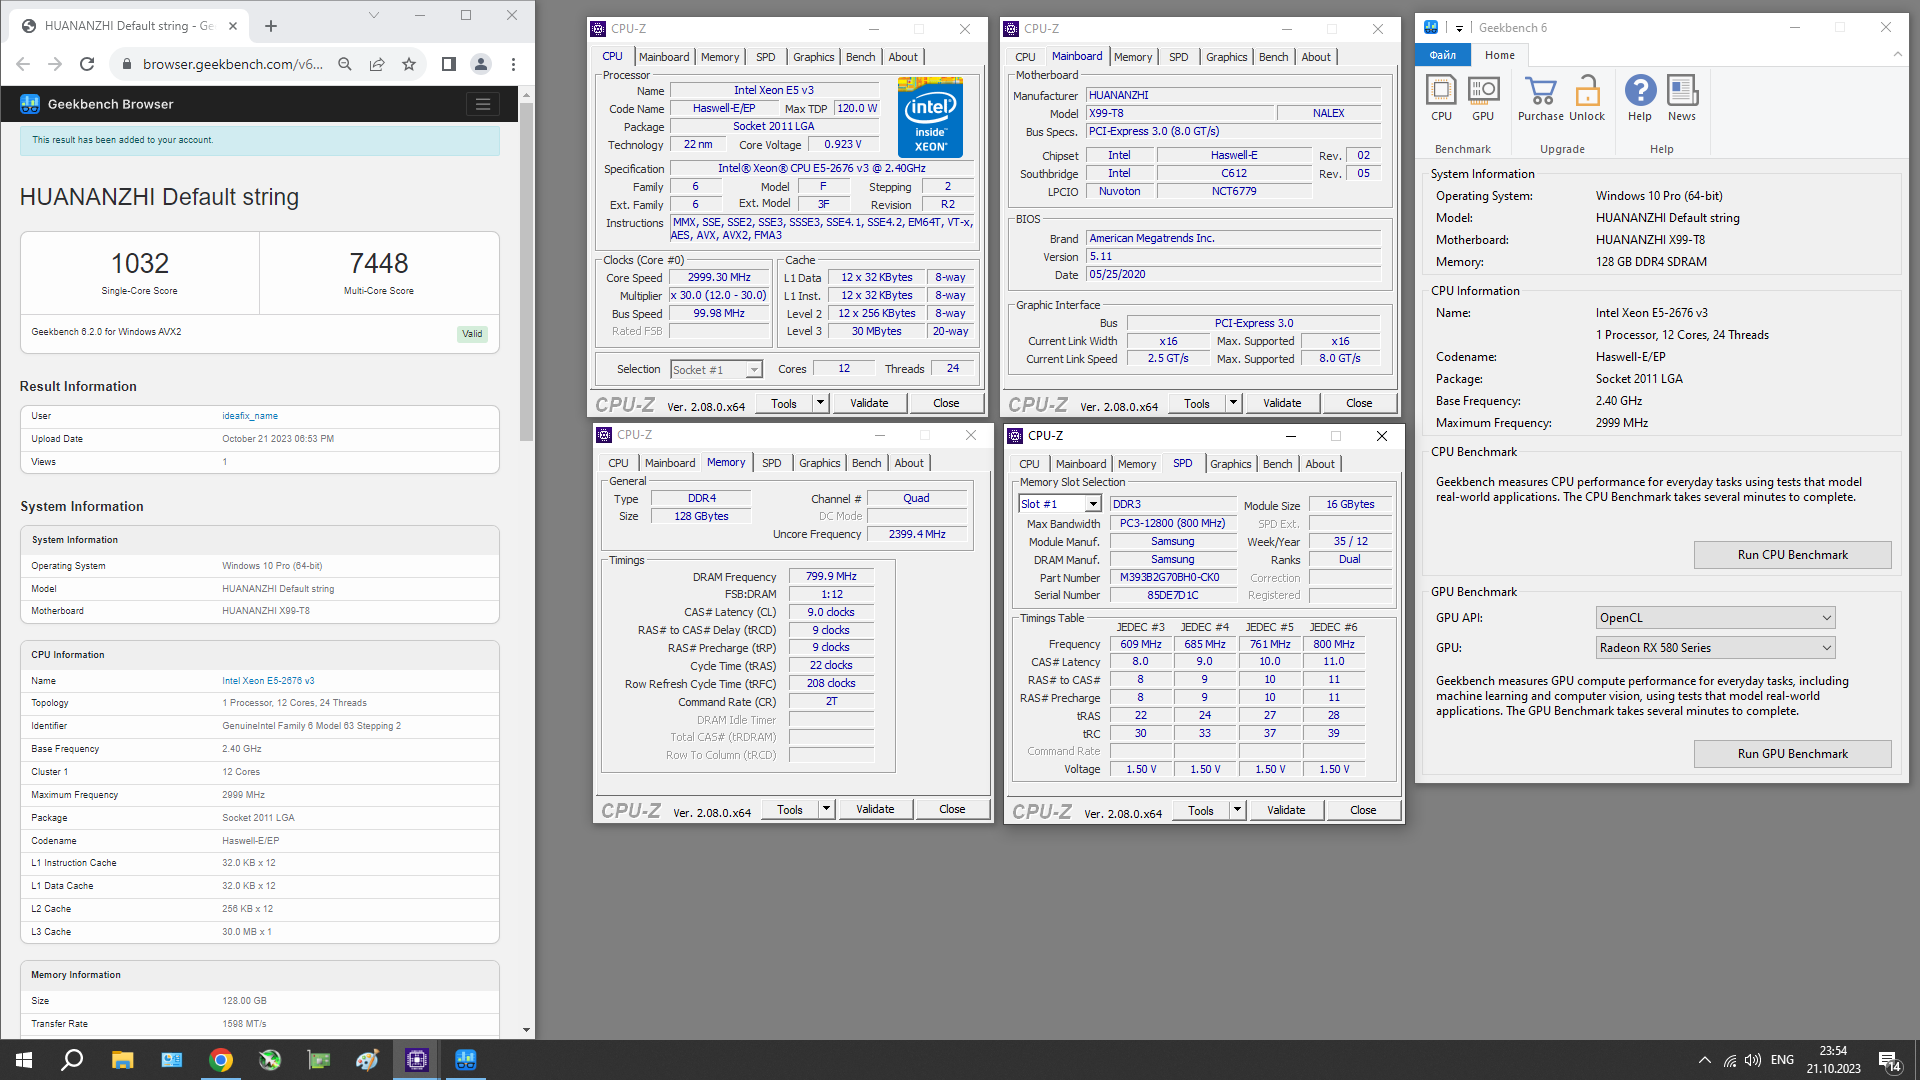This screenshot has height=1080, width=1920.
Task: Open Windows Start menu
Action: tap(24, 1060)
